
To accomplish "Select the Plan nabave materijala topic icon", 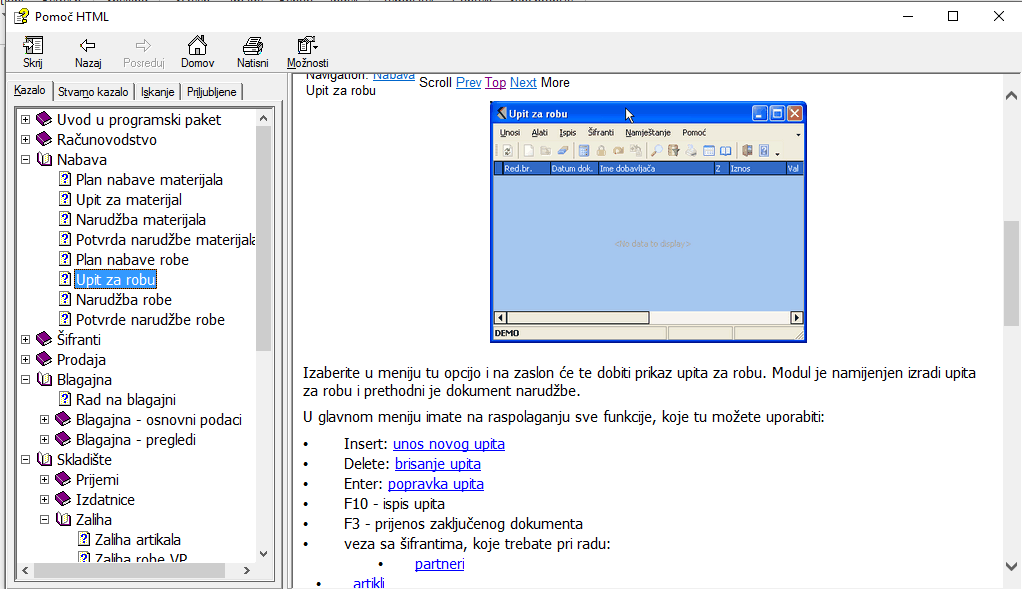I will click(65, 180).
